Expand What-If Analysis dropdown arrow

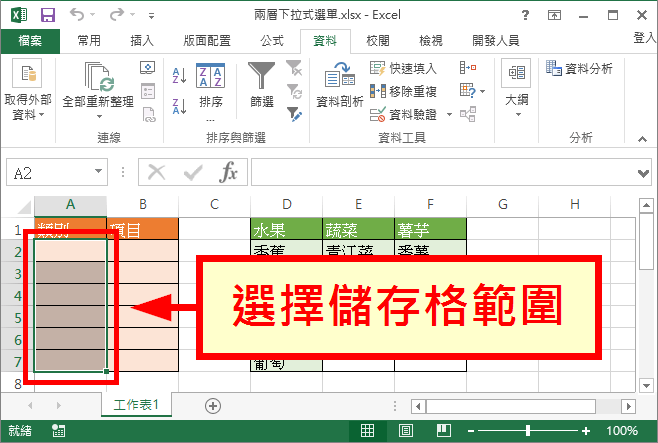(x=483, y=91)
